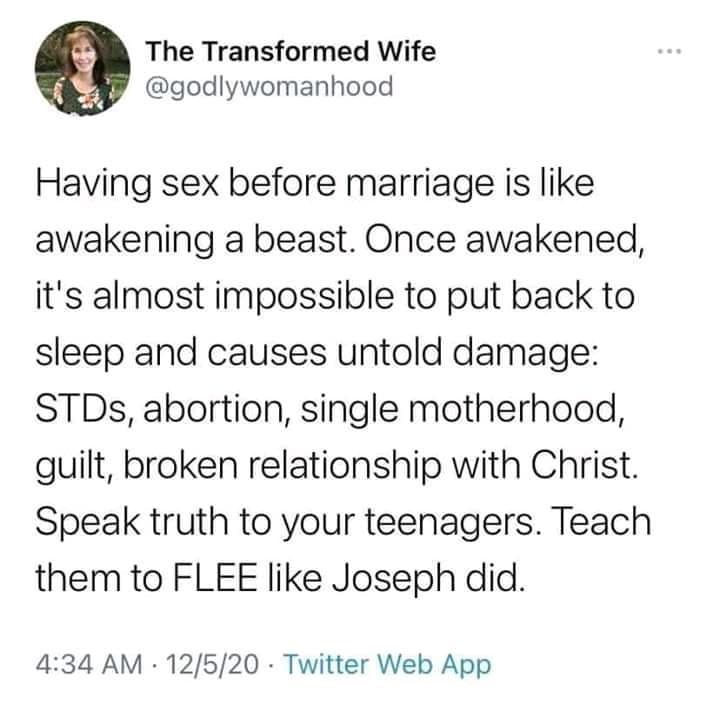Click the 4:34 AM timestamp
This screenshot has height=705, width=720.
point(89,664)
